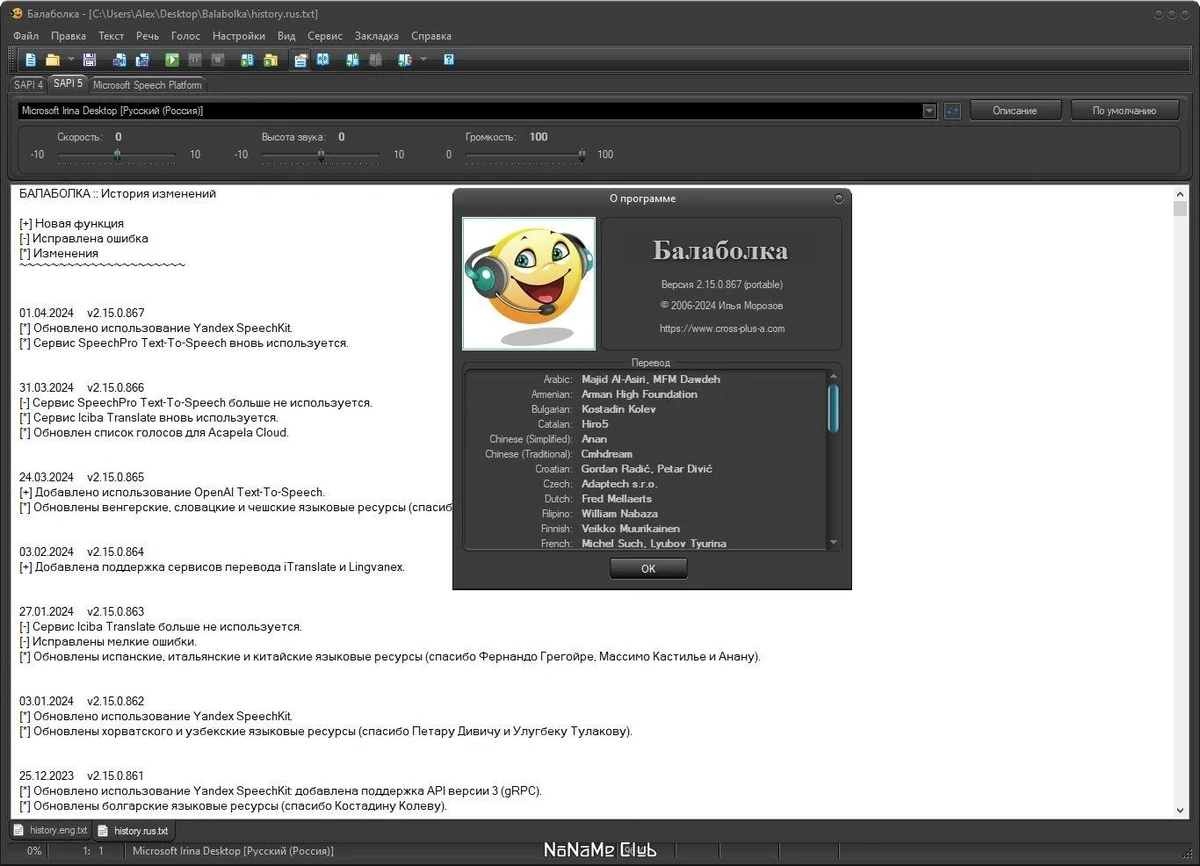The image size is (1200, 866).
Task: Open the Речь menu
Action: tap(148, 36)
